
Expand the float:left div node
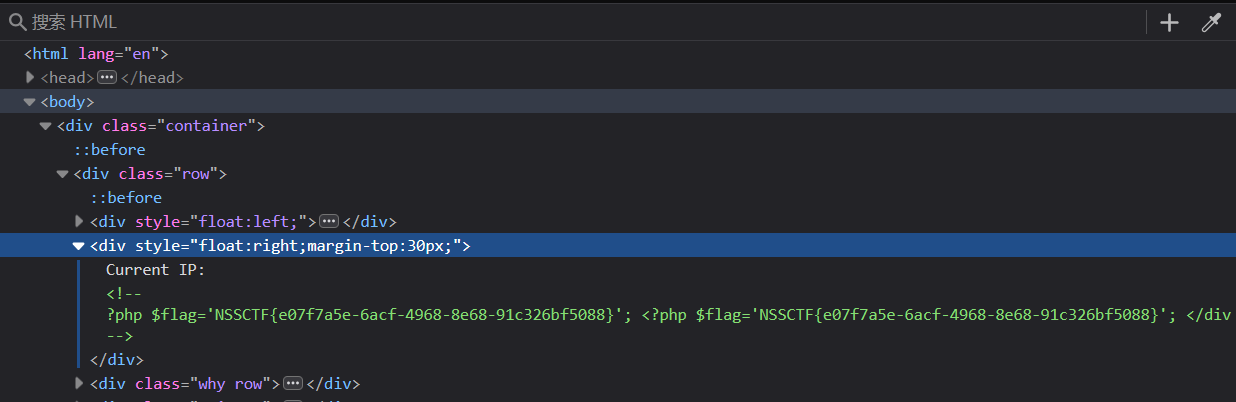pyautogui.click(x=80, y=222)
